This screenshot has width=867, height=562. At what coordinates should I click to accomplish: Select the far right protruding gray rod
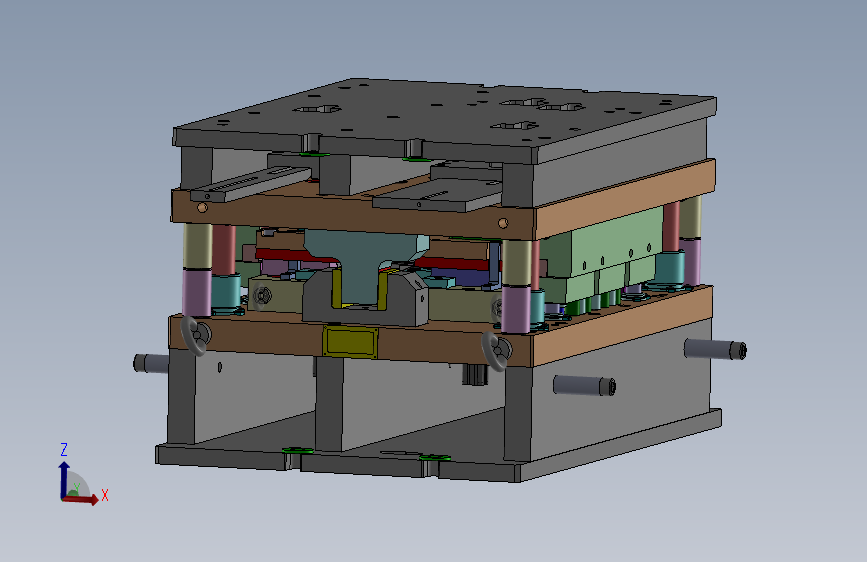click(x=716, y=349)
